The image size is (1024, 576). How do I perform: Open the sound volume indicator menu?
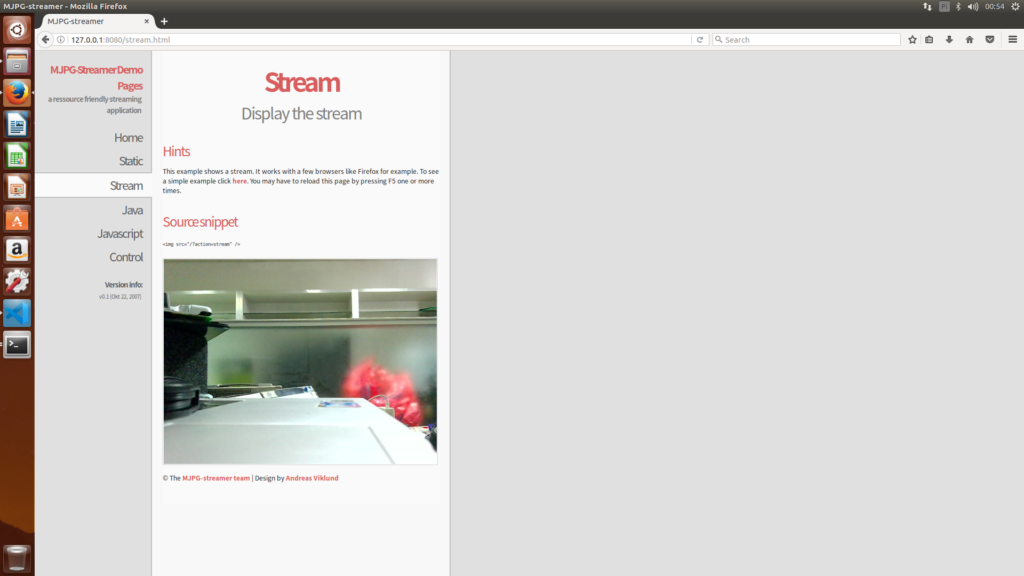(973, 6)
